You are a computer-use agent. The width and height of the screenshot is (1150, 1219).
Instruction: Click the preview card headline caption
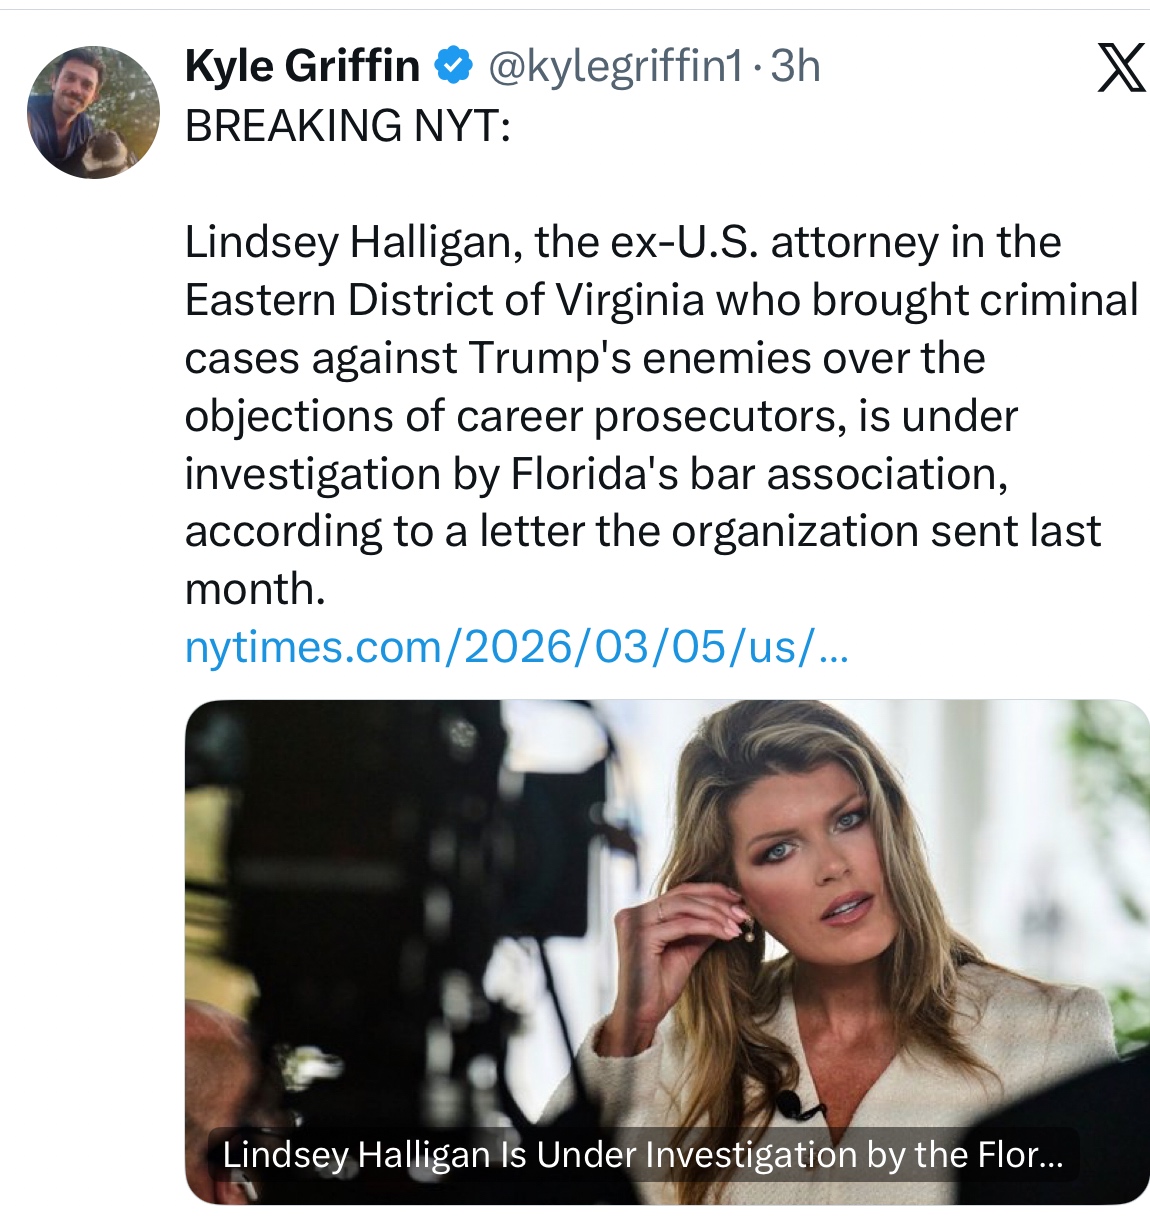(642, 1155)
